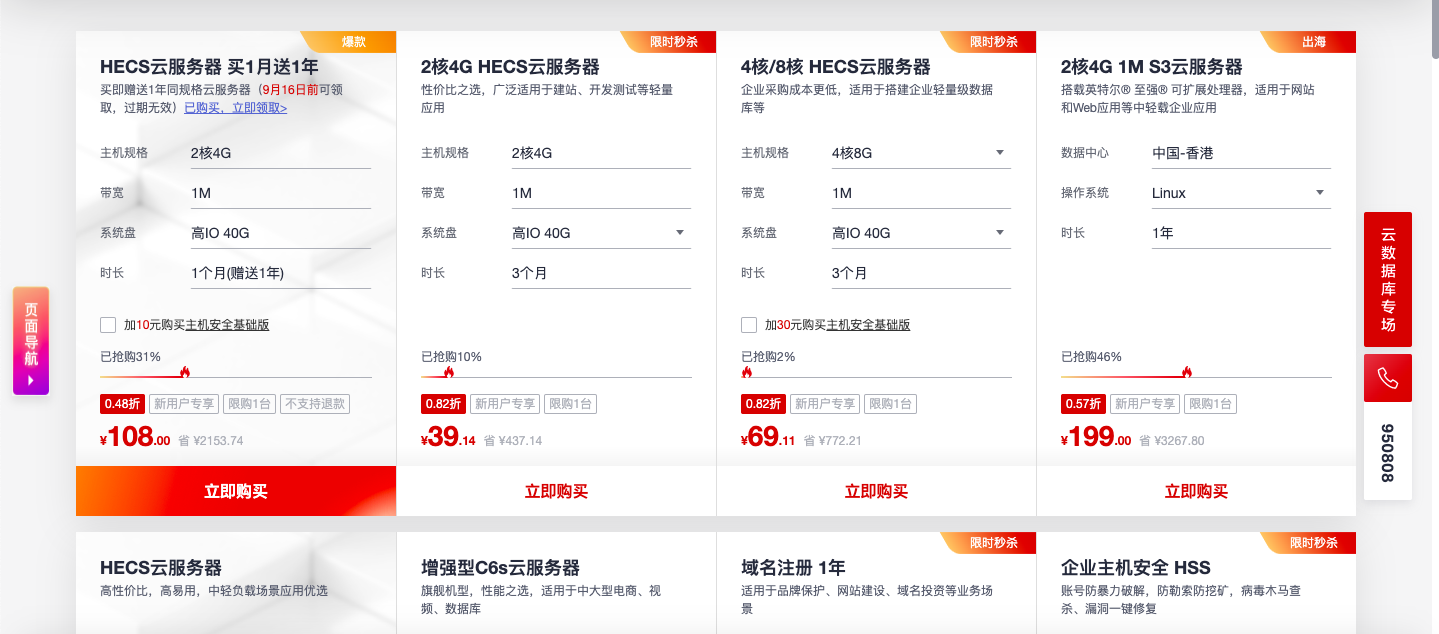Viewport: 1439px width, 634px height.
Task: Click the 已抢购10% progress bar
Action: (556, 377)
